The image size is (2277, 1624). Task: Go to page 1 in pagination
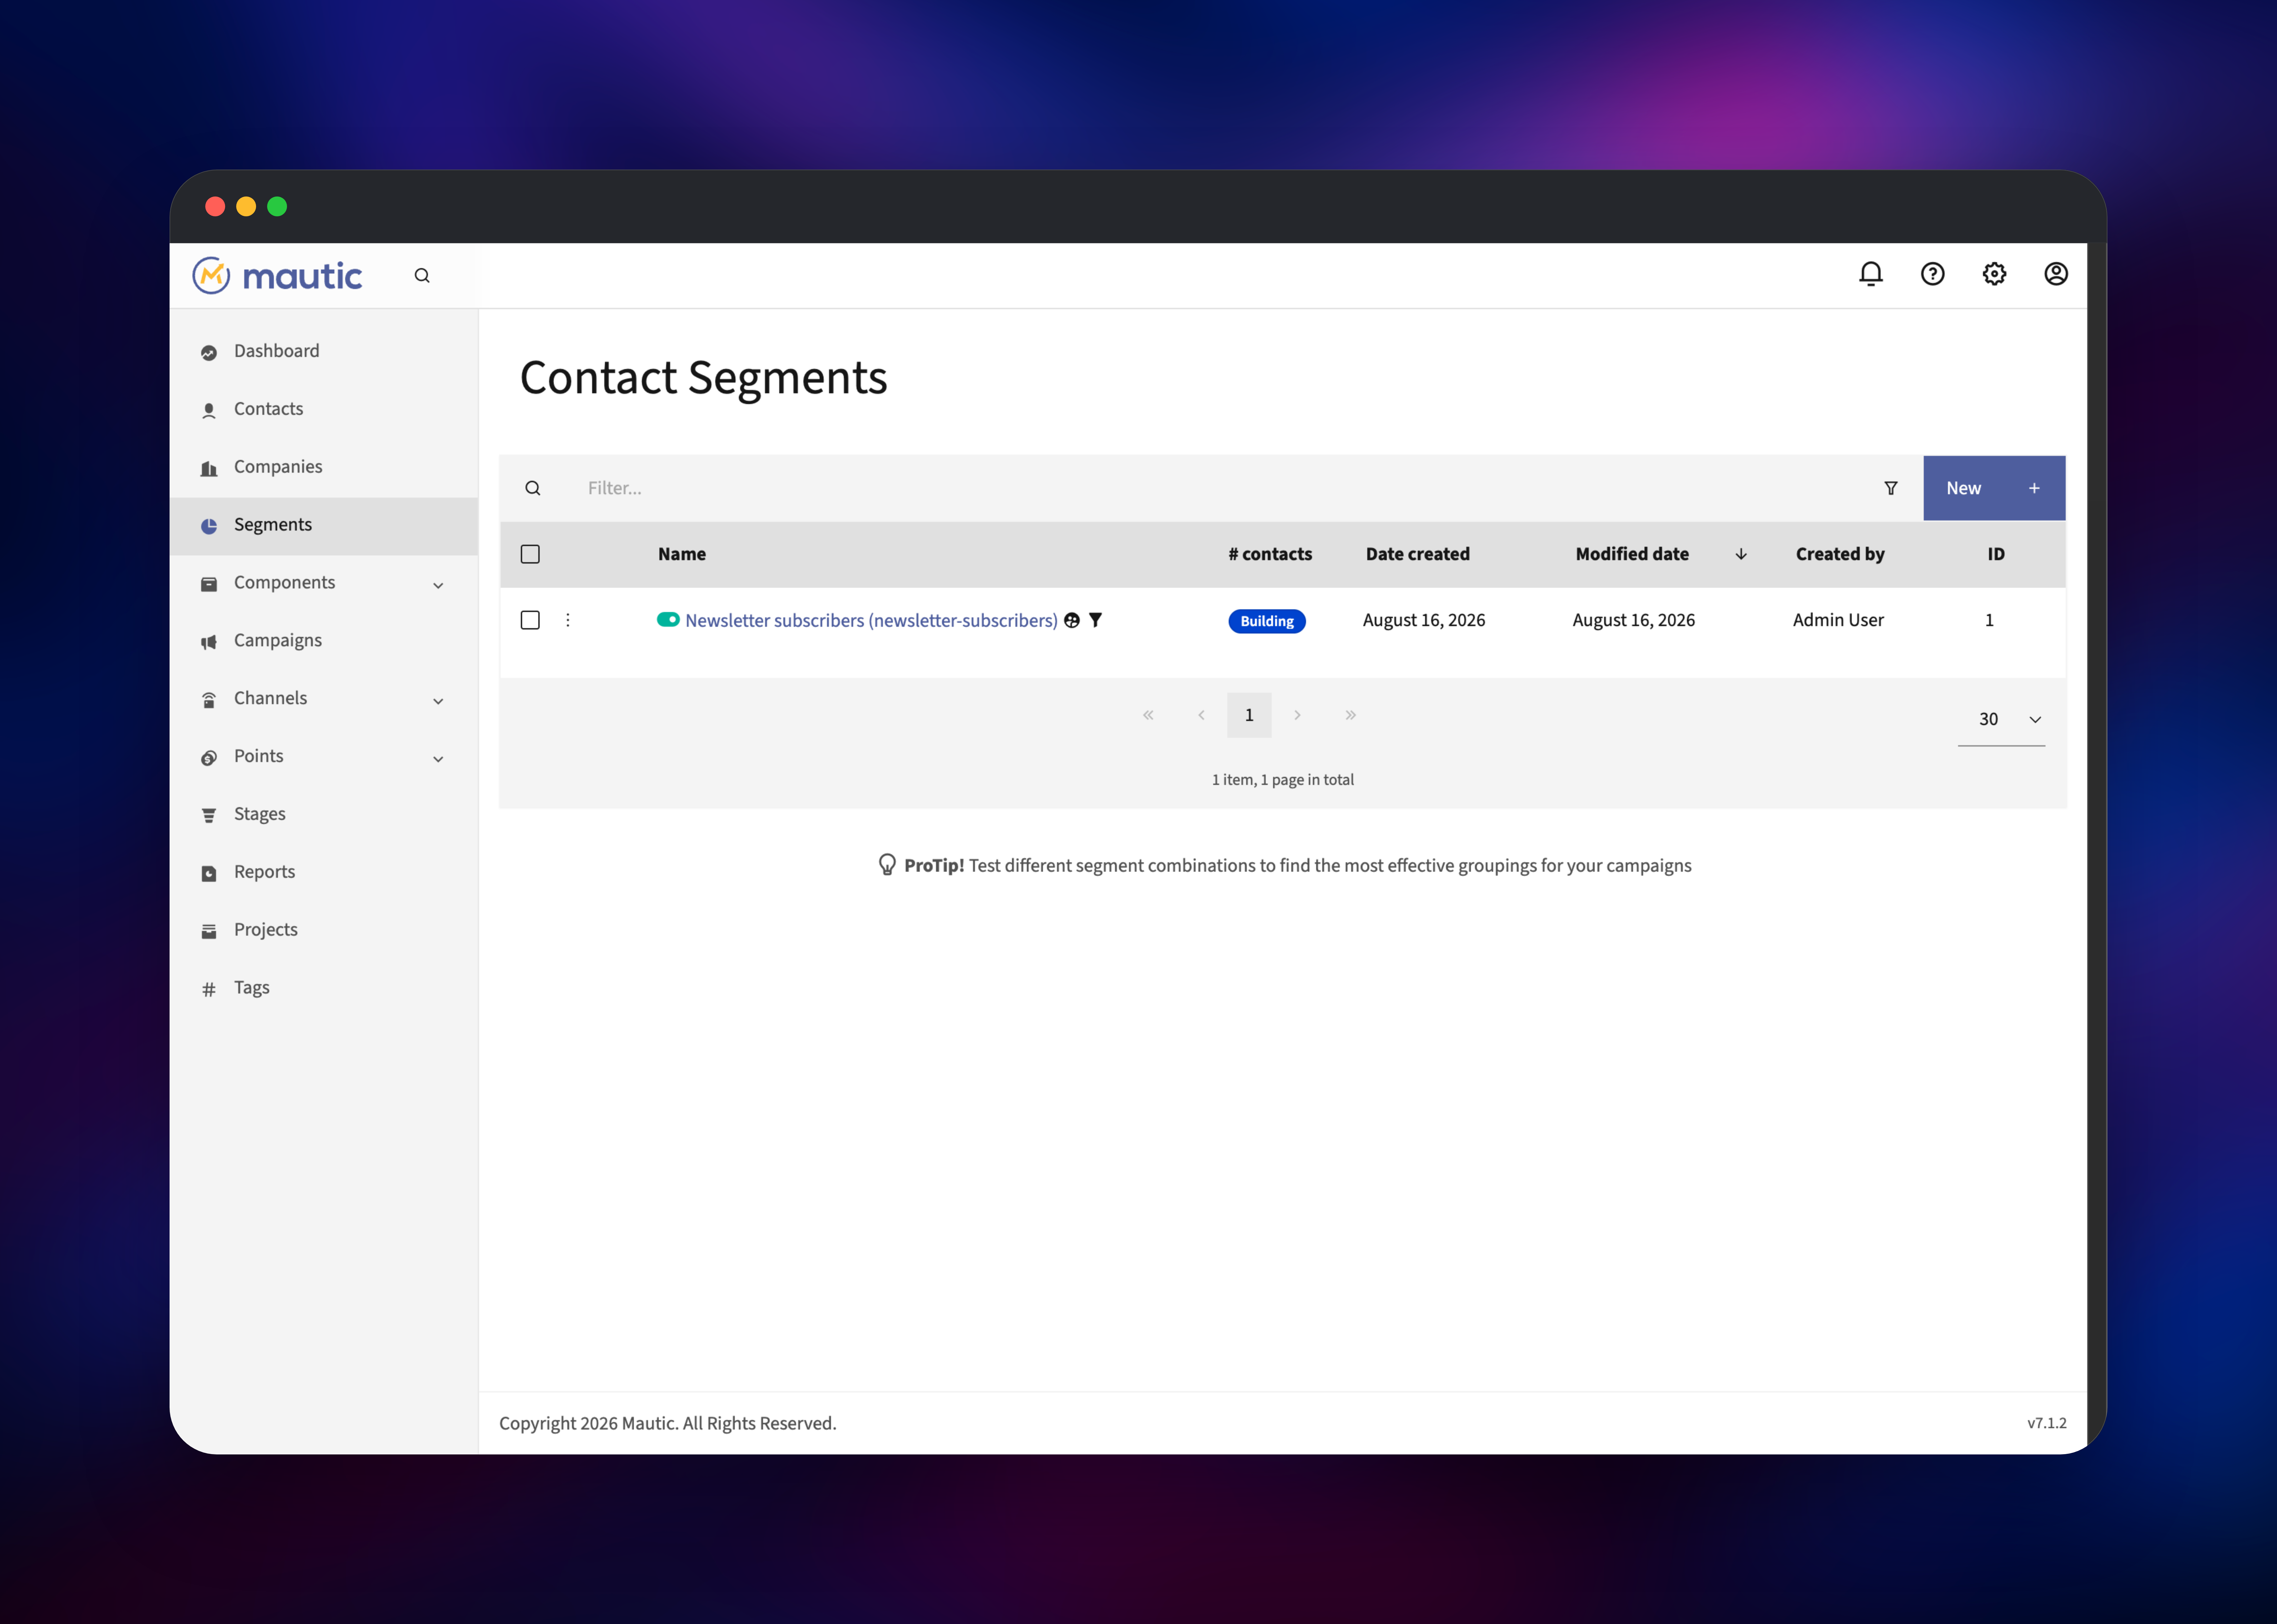(x=1249, y=715)
